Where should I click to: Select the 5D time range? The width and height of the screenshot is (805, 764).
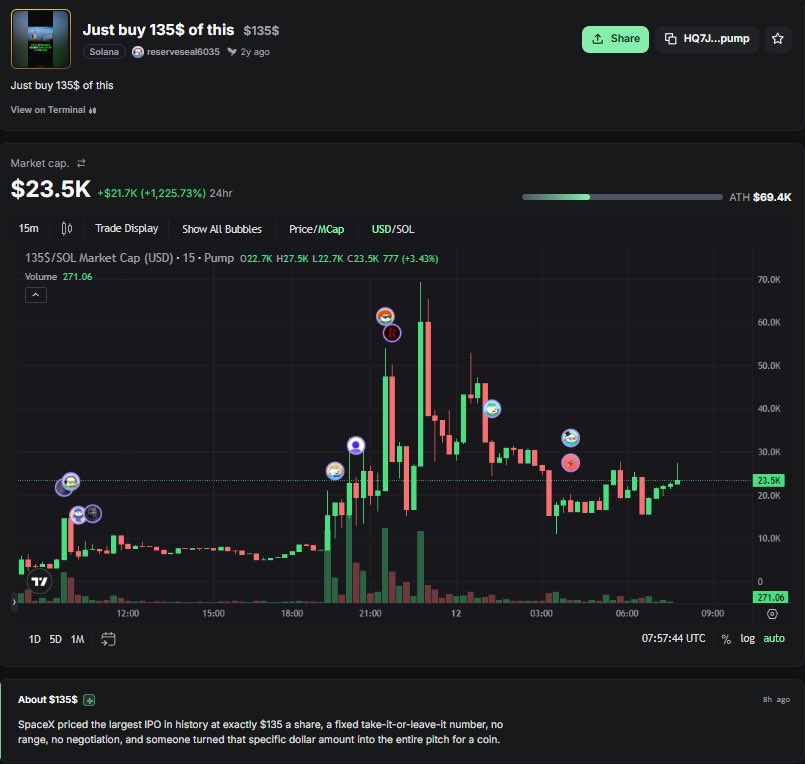click(x=55, y=639)
